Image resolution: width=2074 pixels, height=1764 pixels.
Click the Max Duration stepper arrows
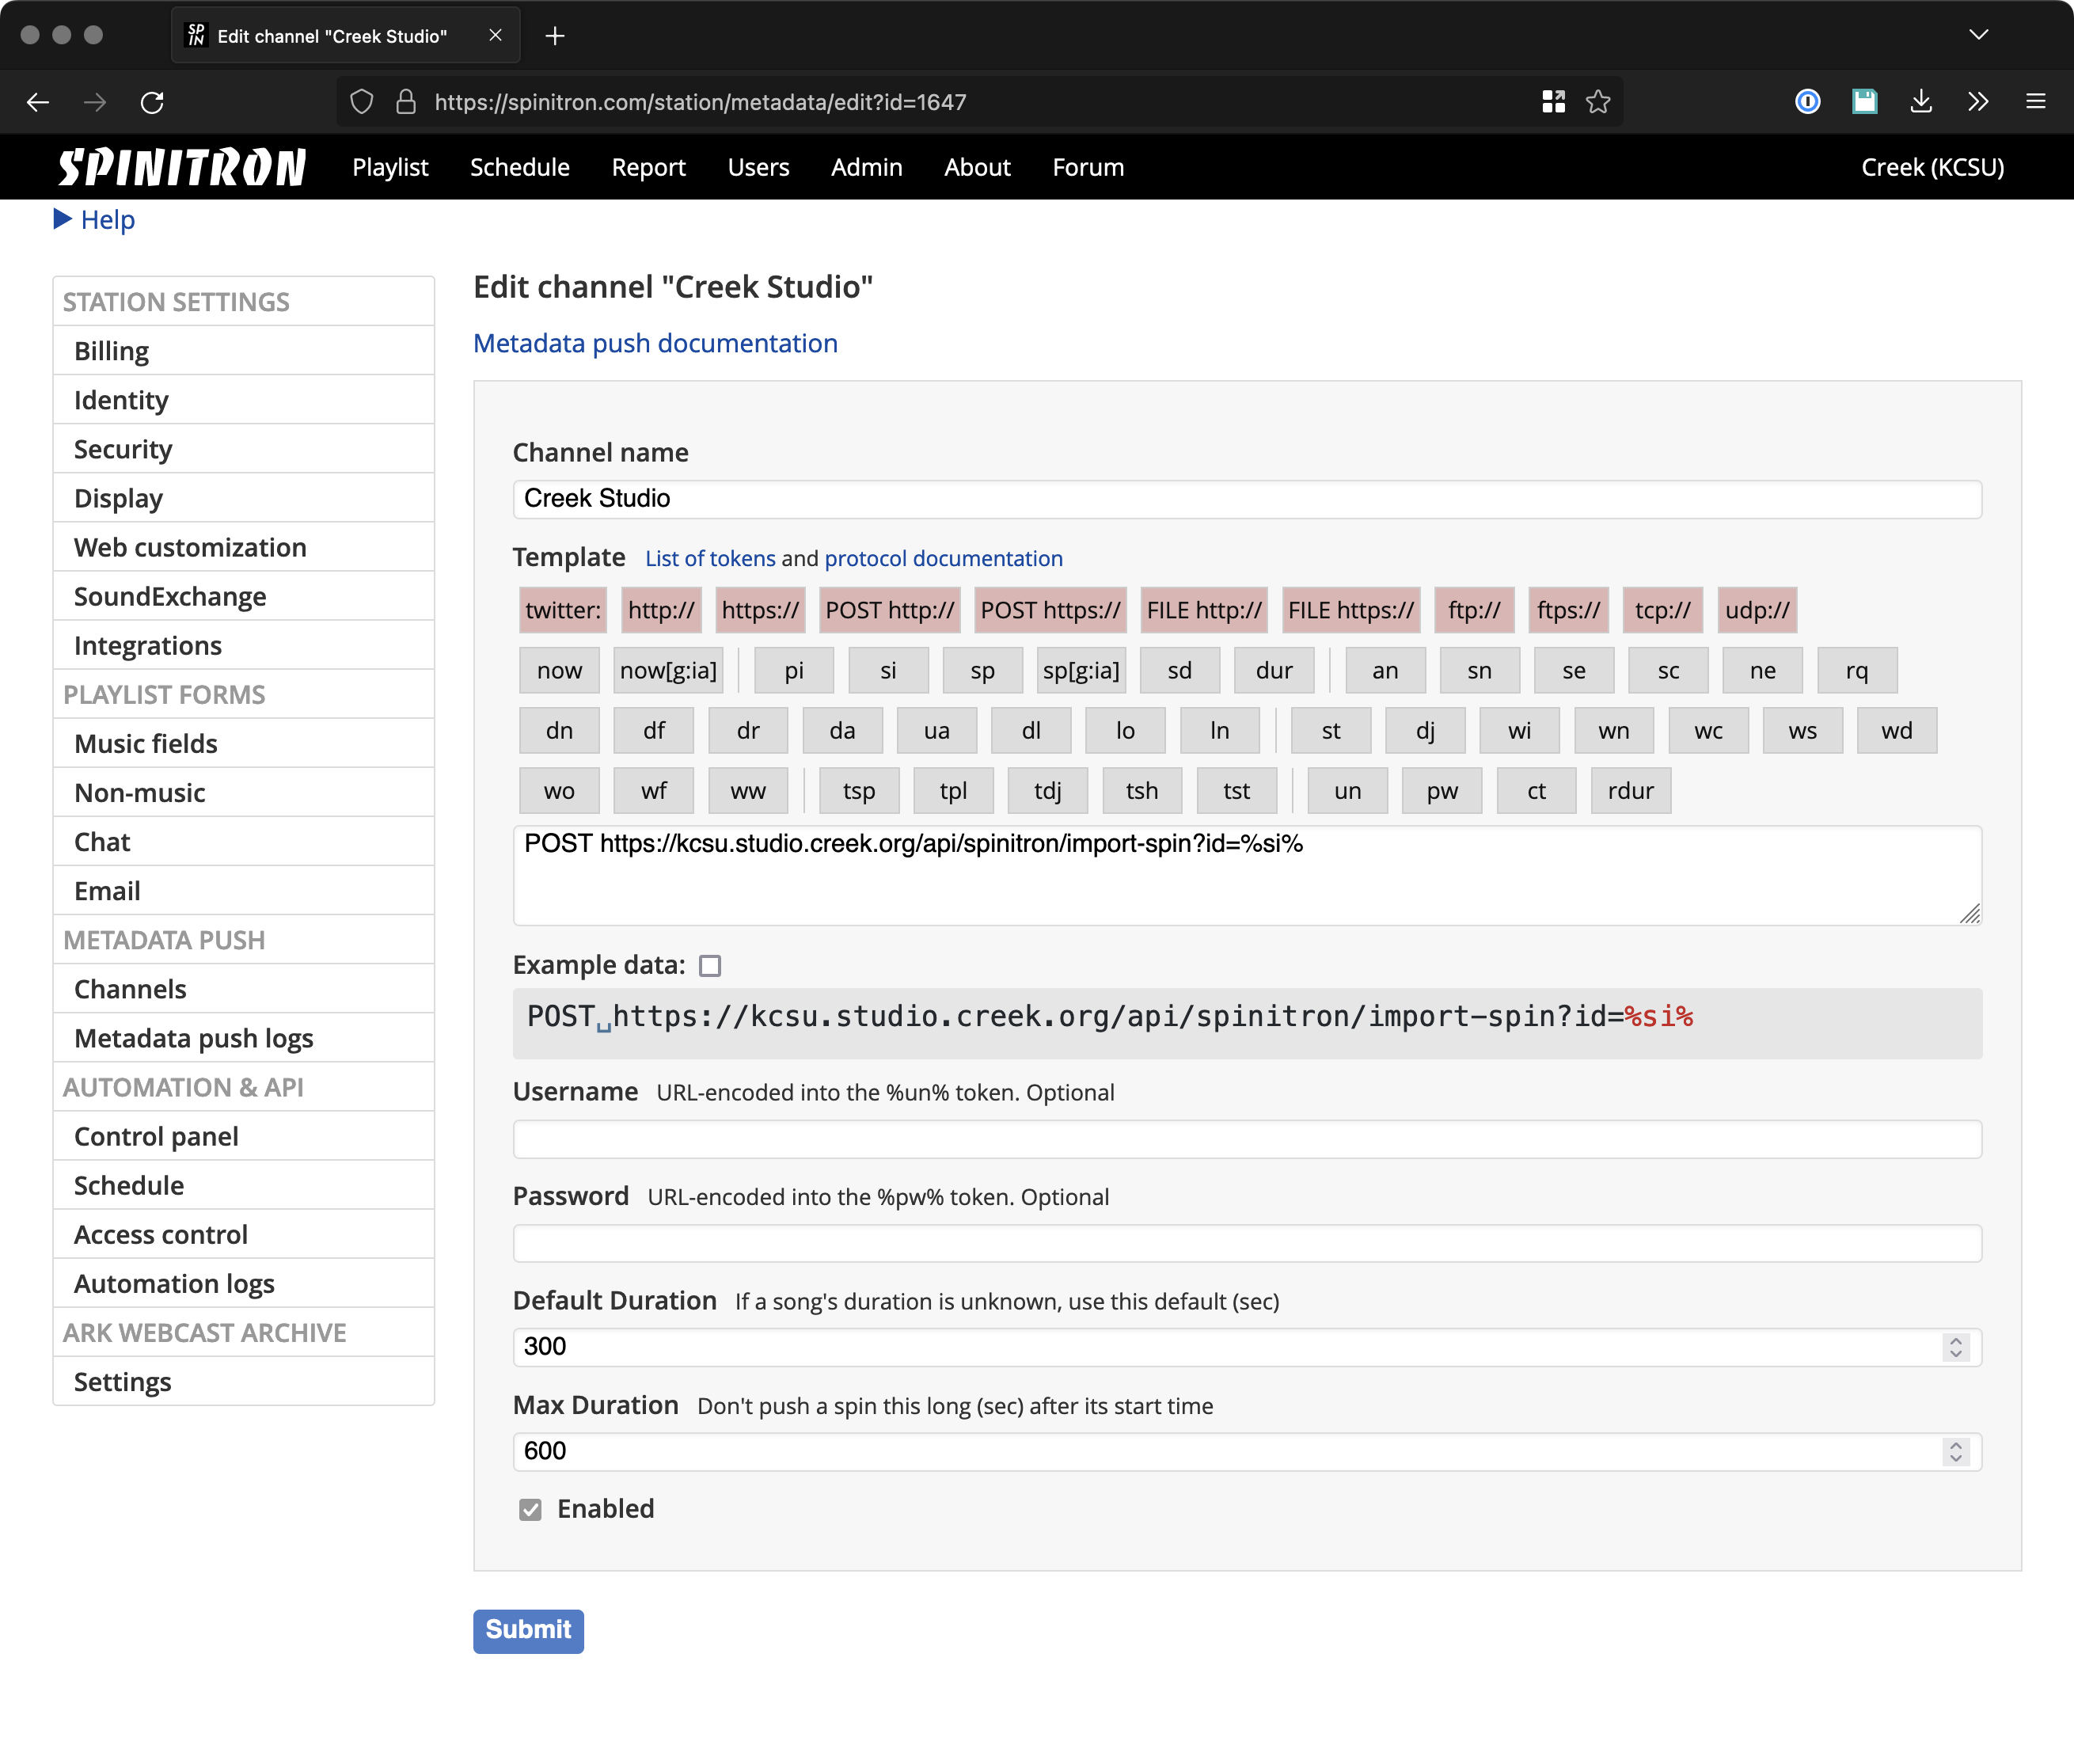coord(1955,1451)
